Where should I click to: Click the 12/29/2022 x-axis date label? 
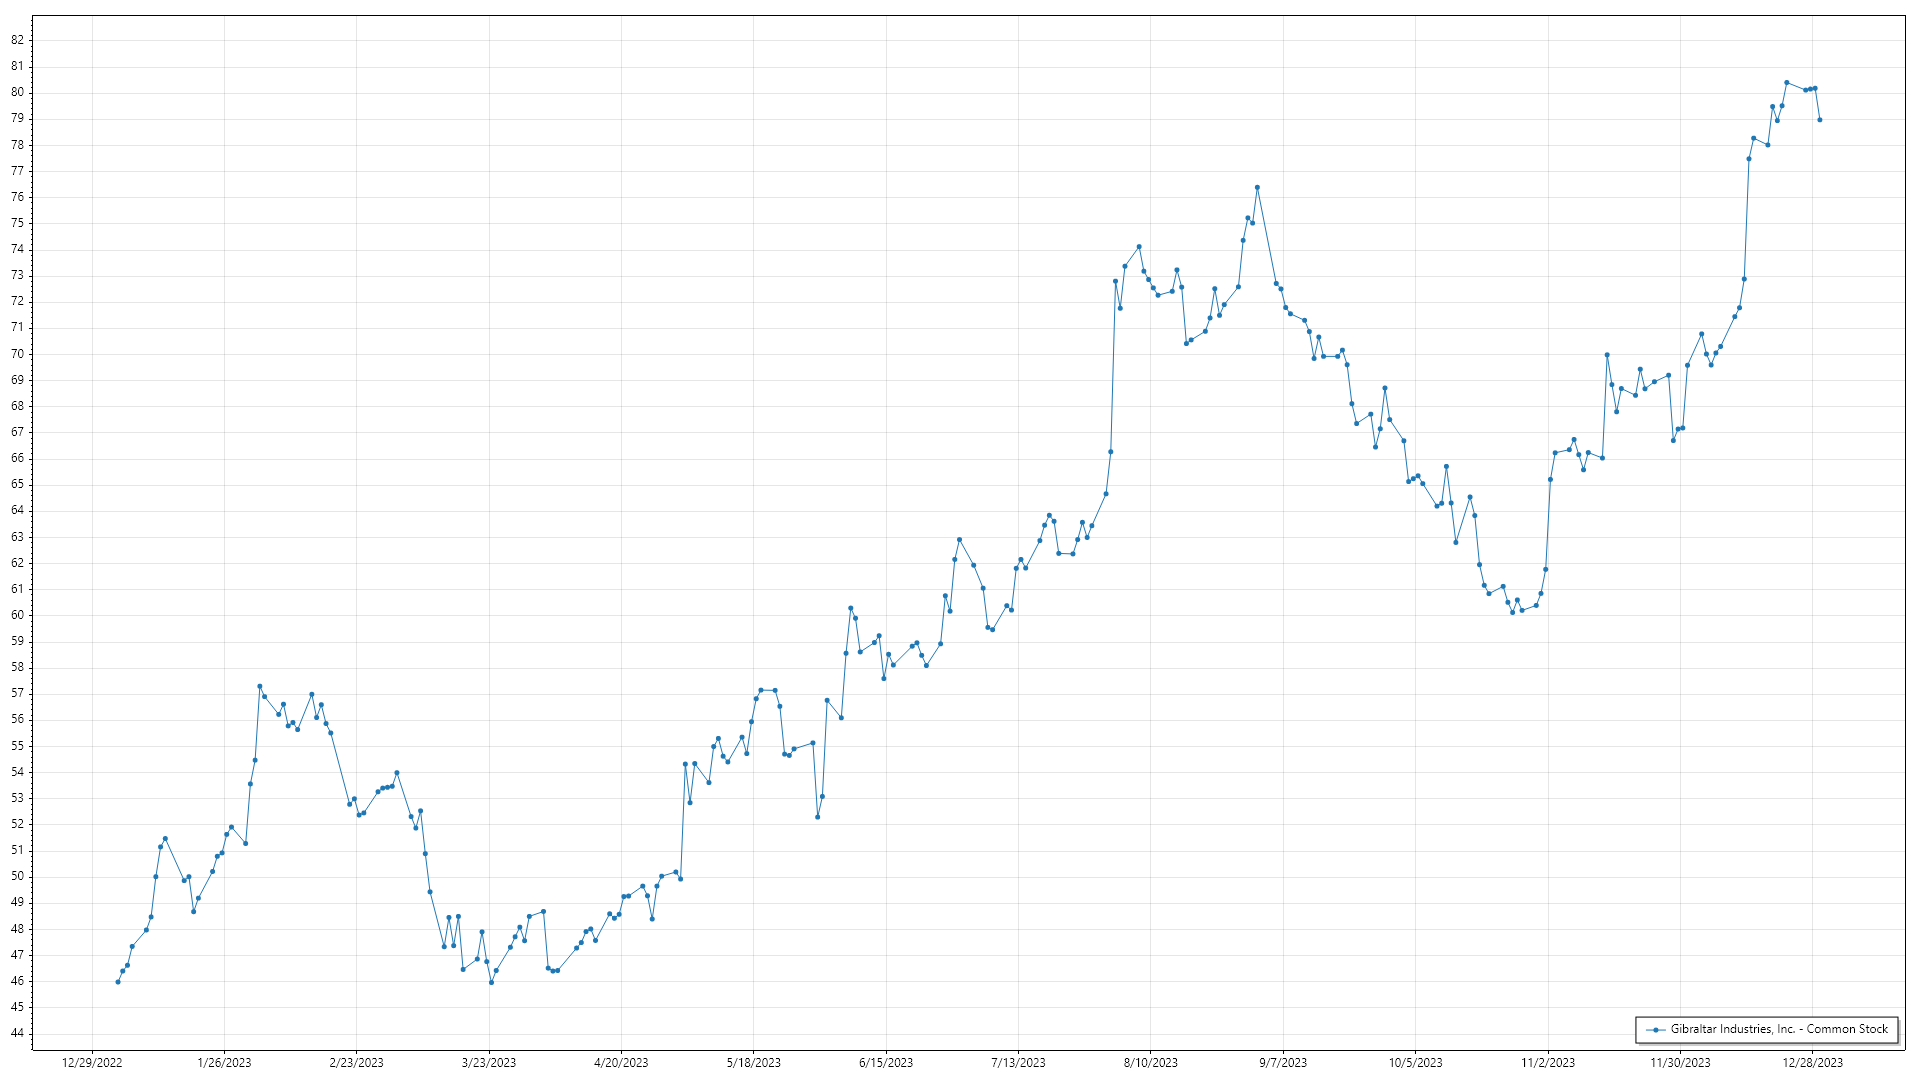point(92,1063)
